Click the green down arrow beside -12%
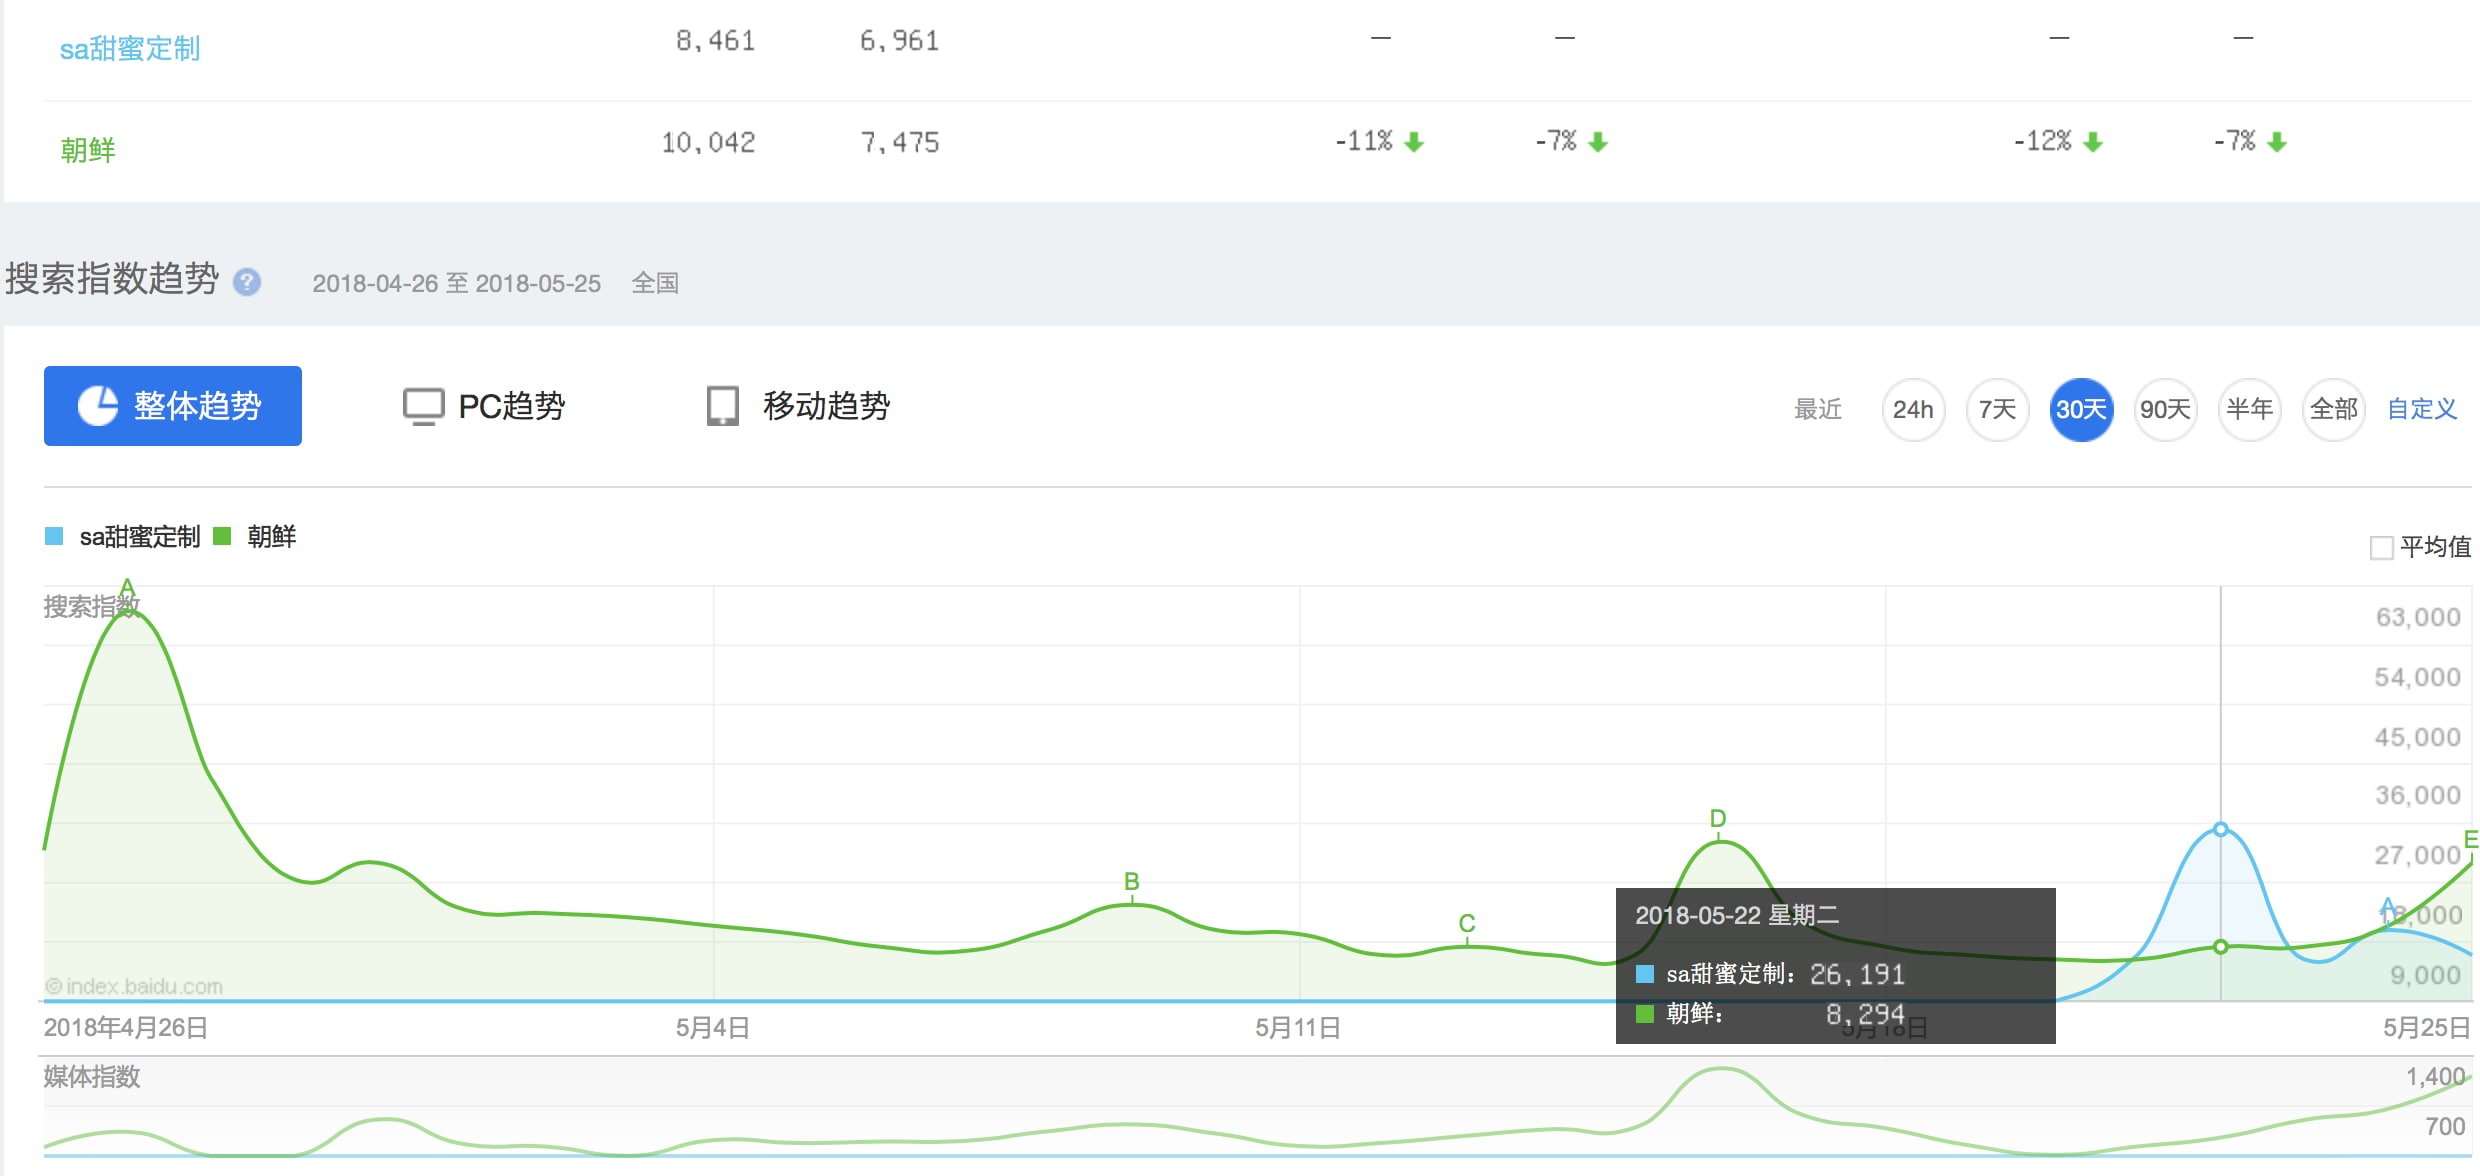 pos(2093,142)
